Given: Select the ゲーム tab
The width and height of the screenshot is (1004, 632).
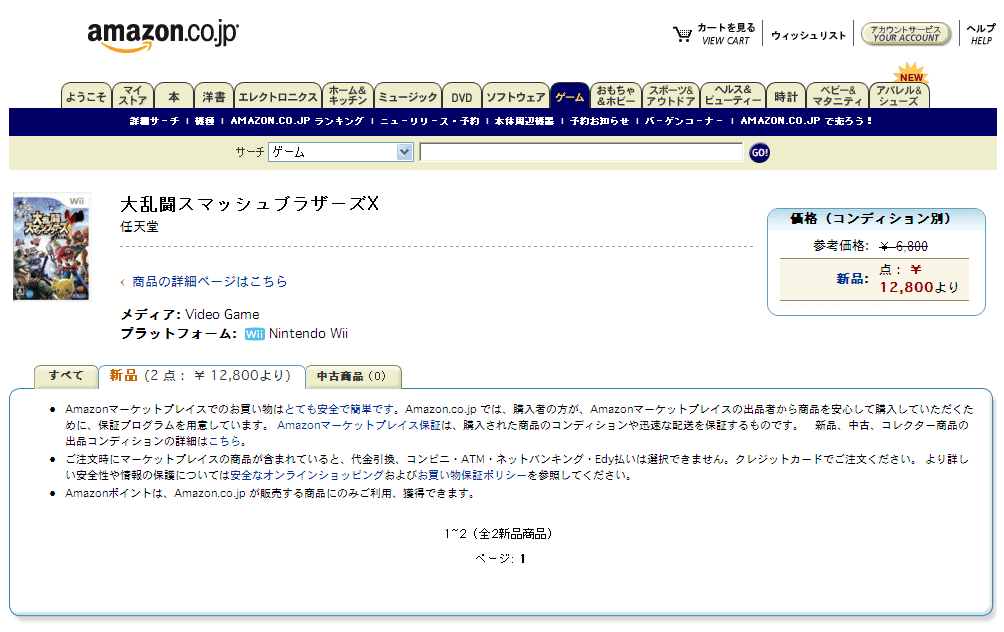Looking at the screenshot, I should [x=570, y=96].
